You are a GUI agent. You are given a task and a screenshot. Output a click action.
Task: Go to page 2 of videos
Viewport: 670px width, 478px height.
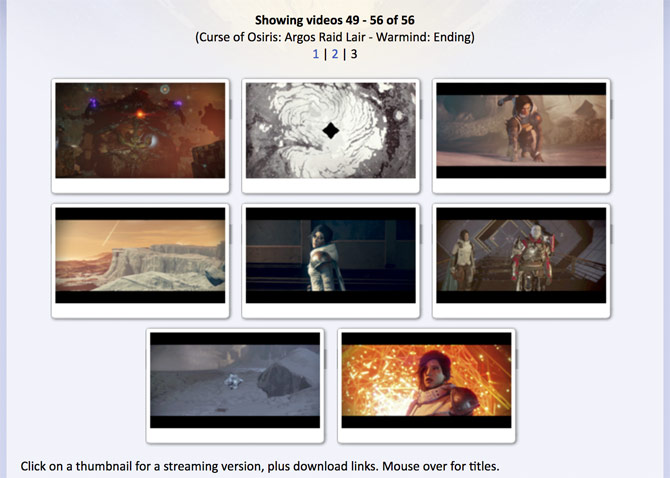point(335,54)
